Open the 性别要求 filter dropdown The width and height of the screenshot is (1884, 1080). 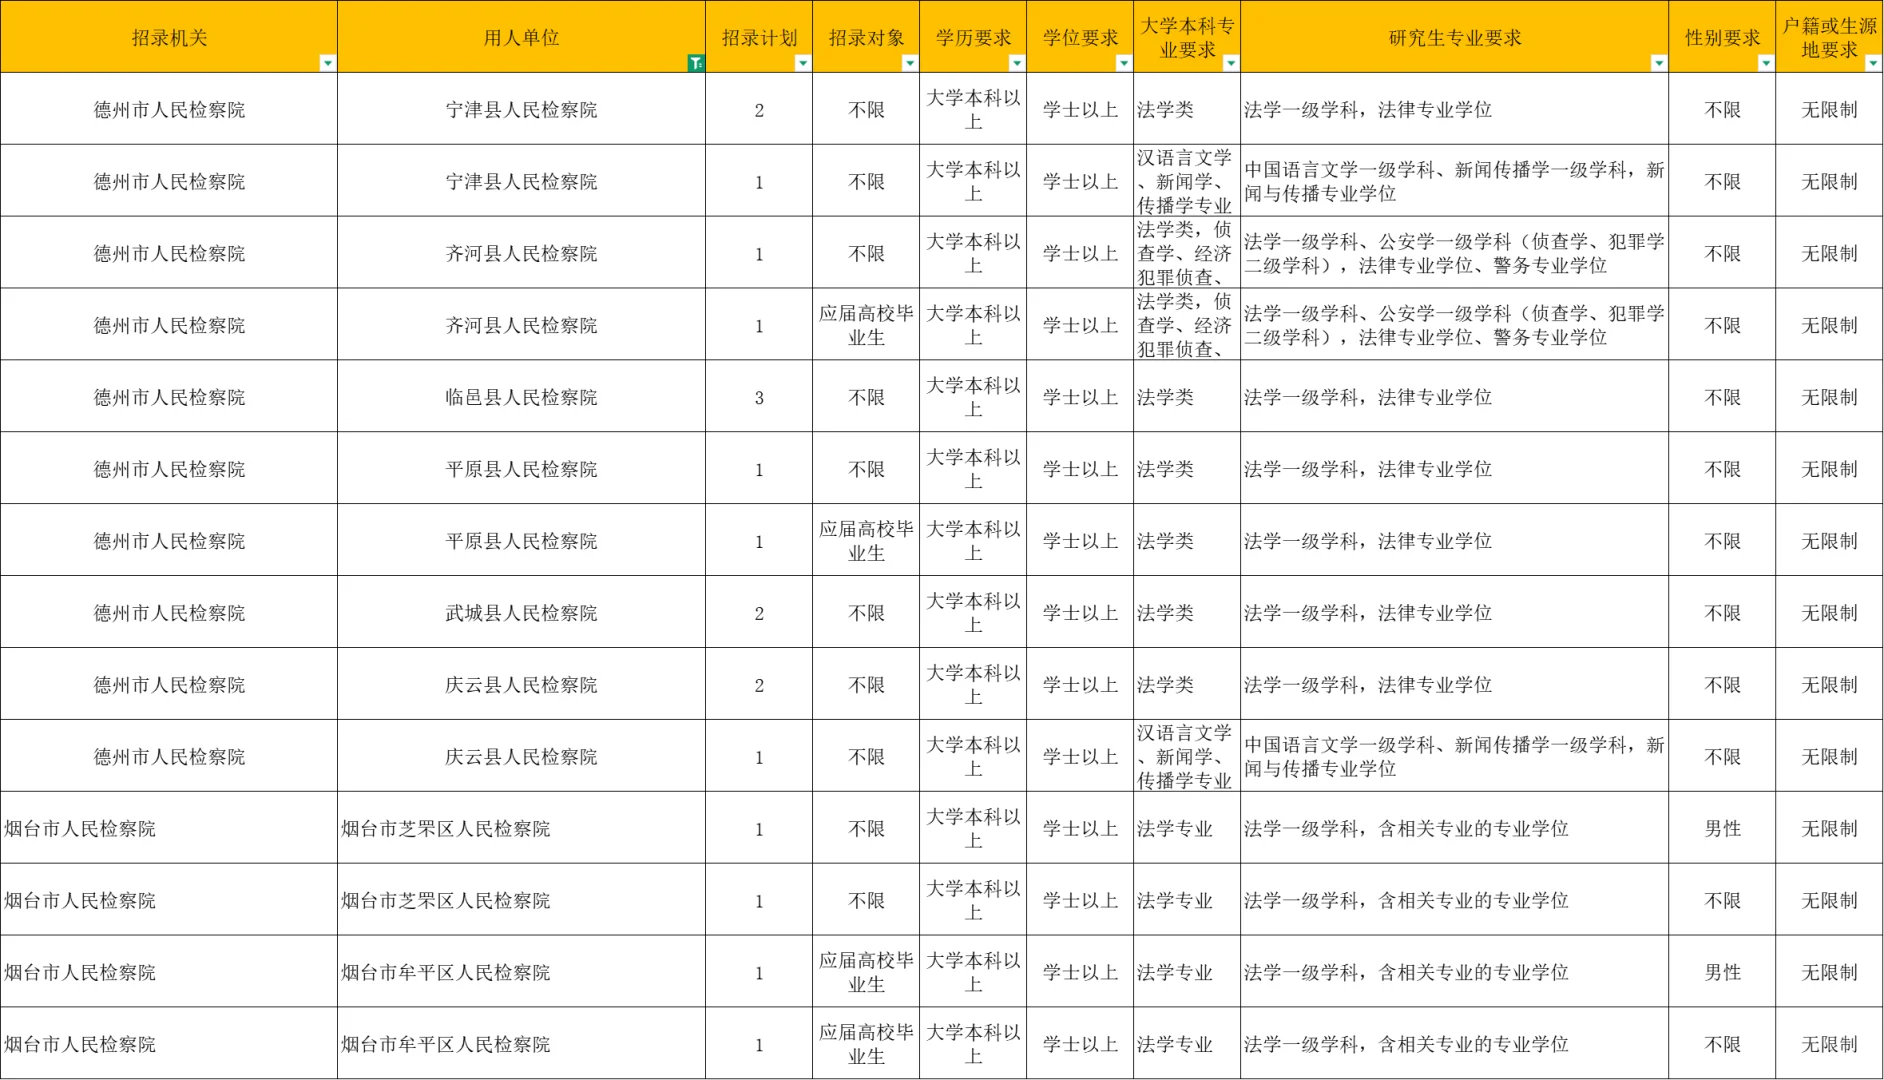pyautogui.click(x=1766, y=63)
